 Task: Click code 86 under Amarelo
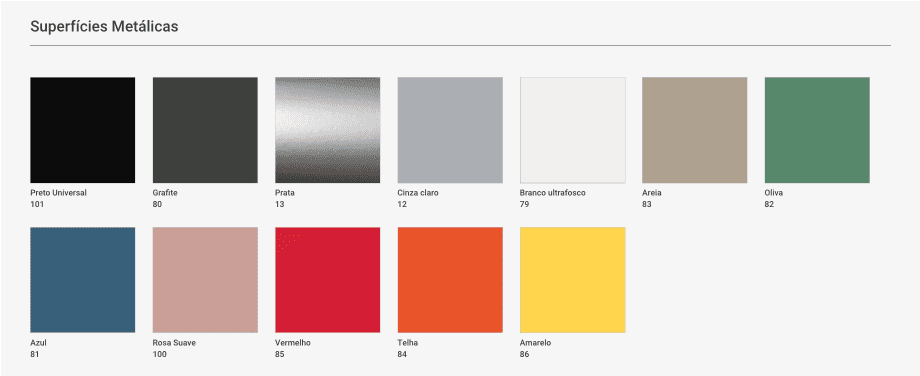(x=525, y=354)
